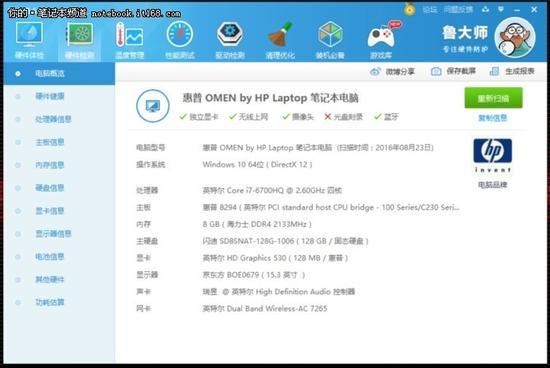Select 硬盘信息 in the sidebar
Screen dimensions: 550x368
click(x=50, y=188)
